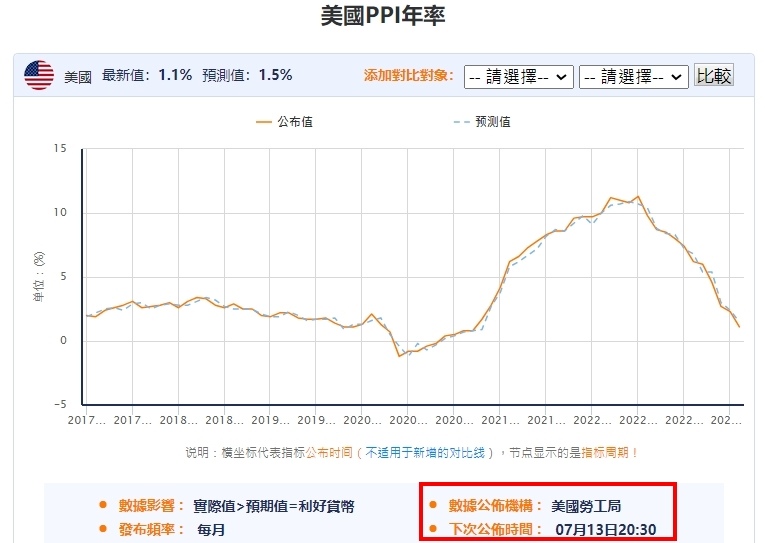This screenshot has height=543, width=765.
Task: Click the y-axis value 15
Action: pyautogui.click(x=60, y=149)
